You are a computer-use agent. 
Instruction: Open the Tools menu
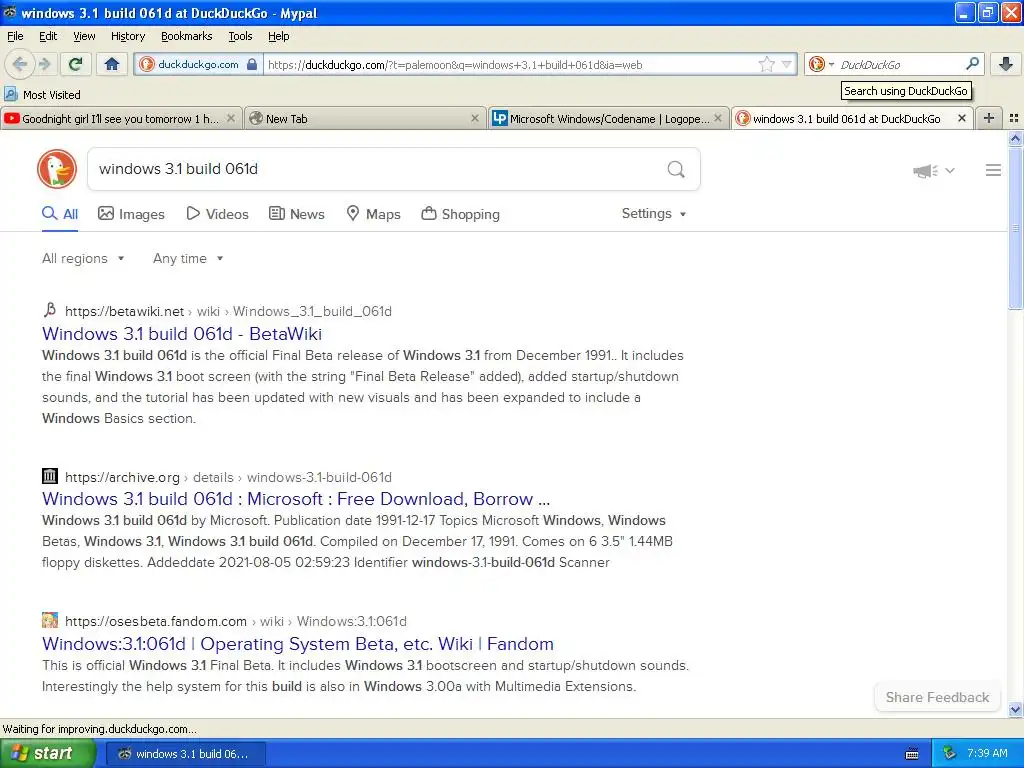pos(240,36)
